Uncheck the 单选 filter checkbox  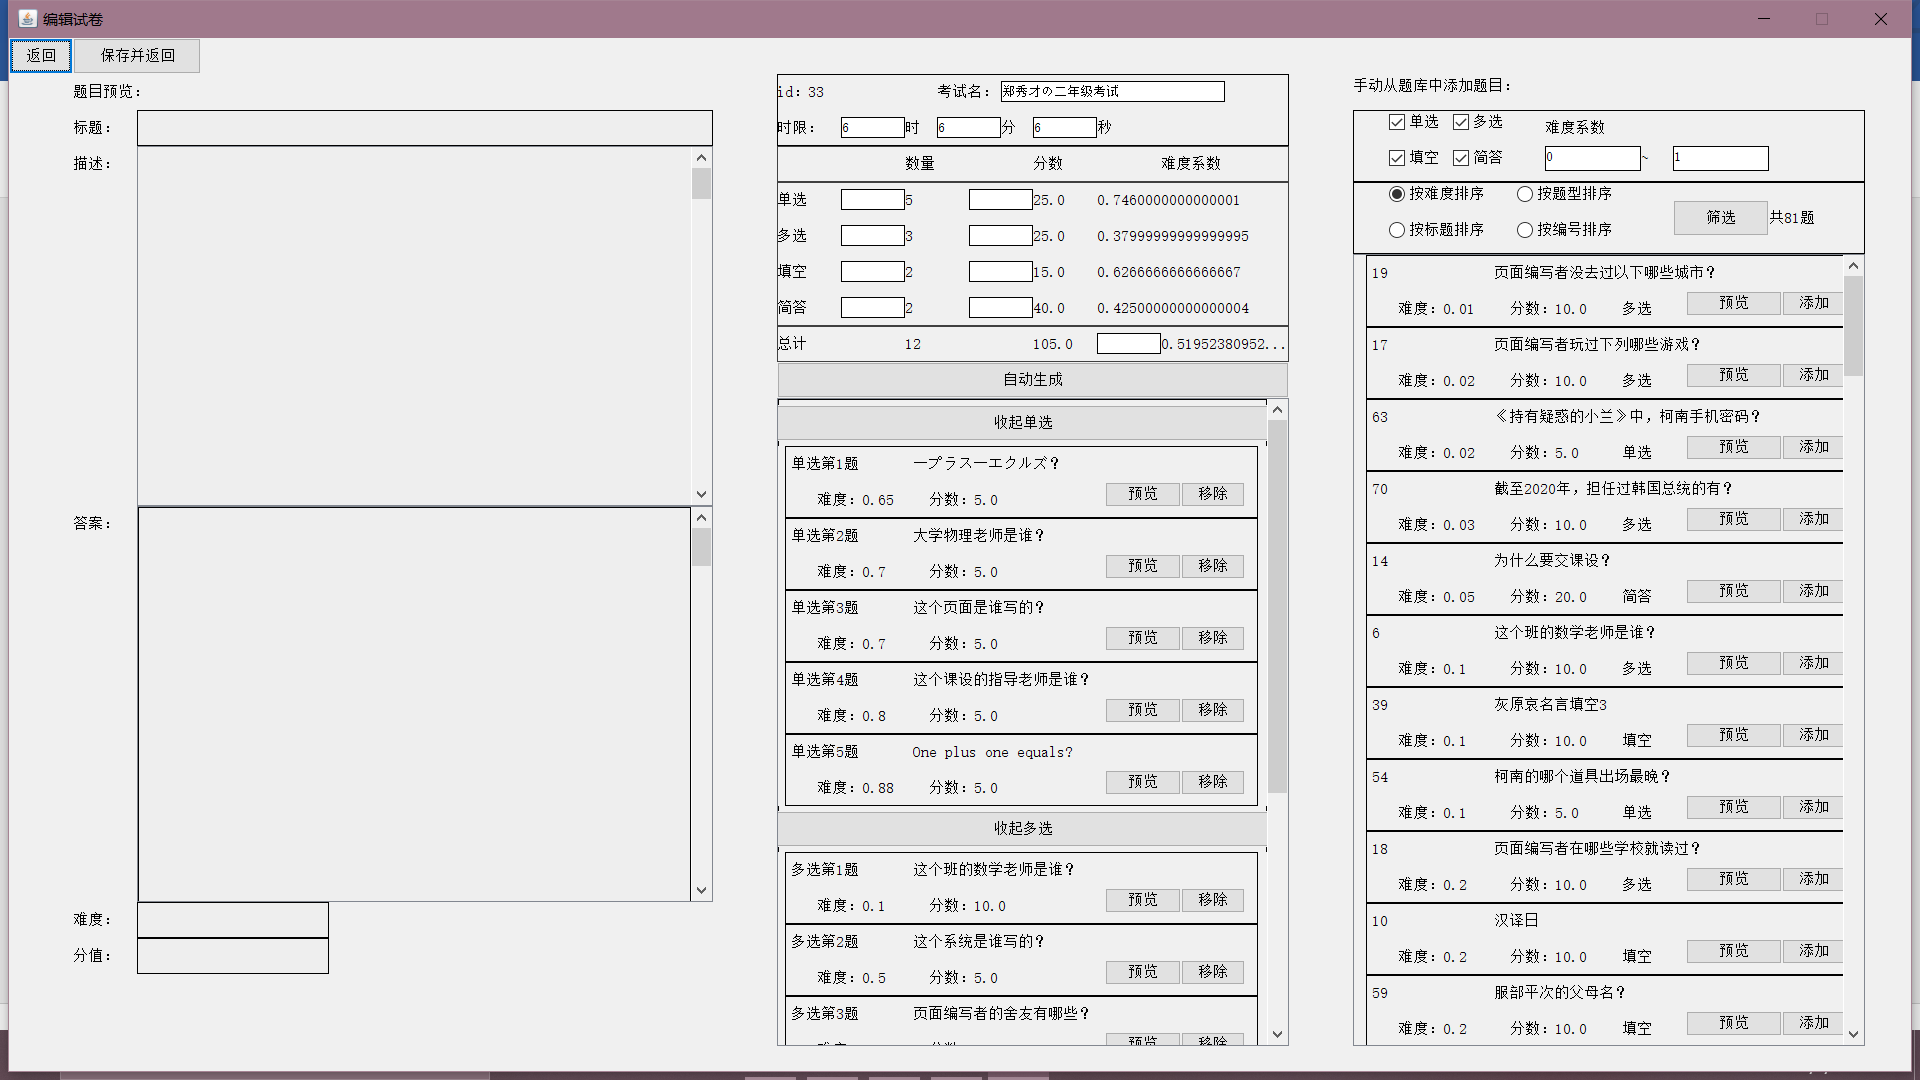1397,122
